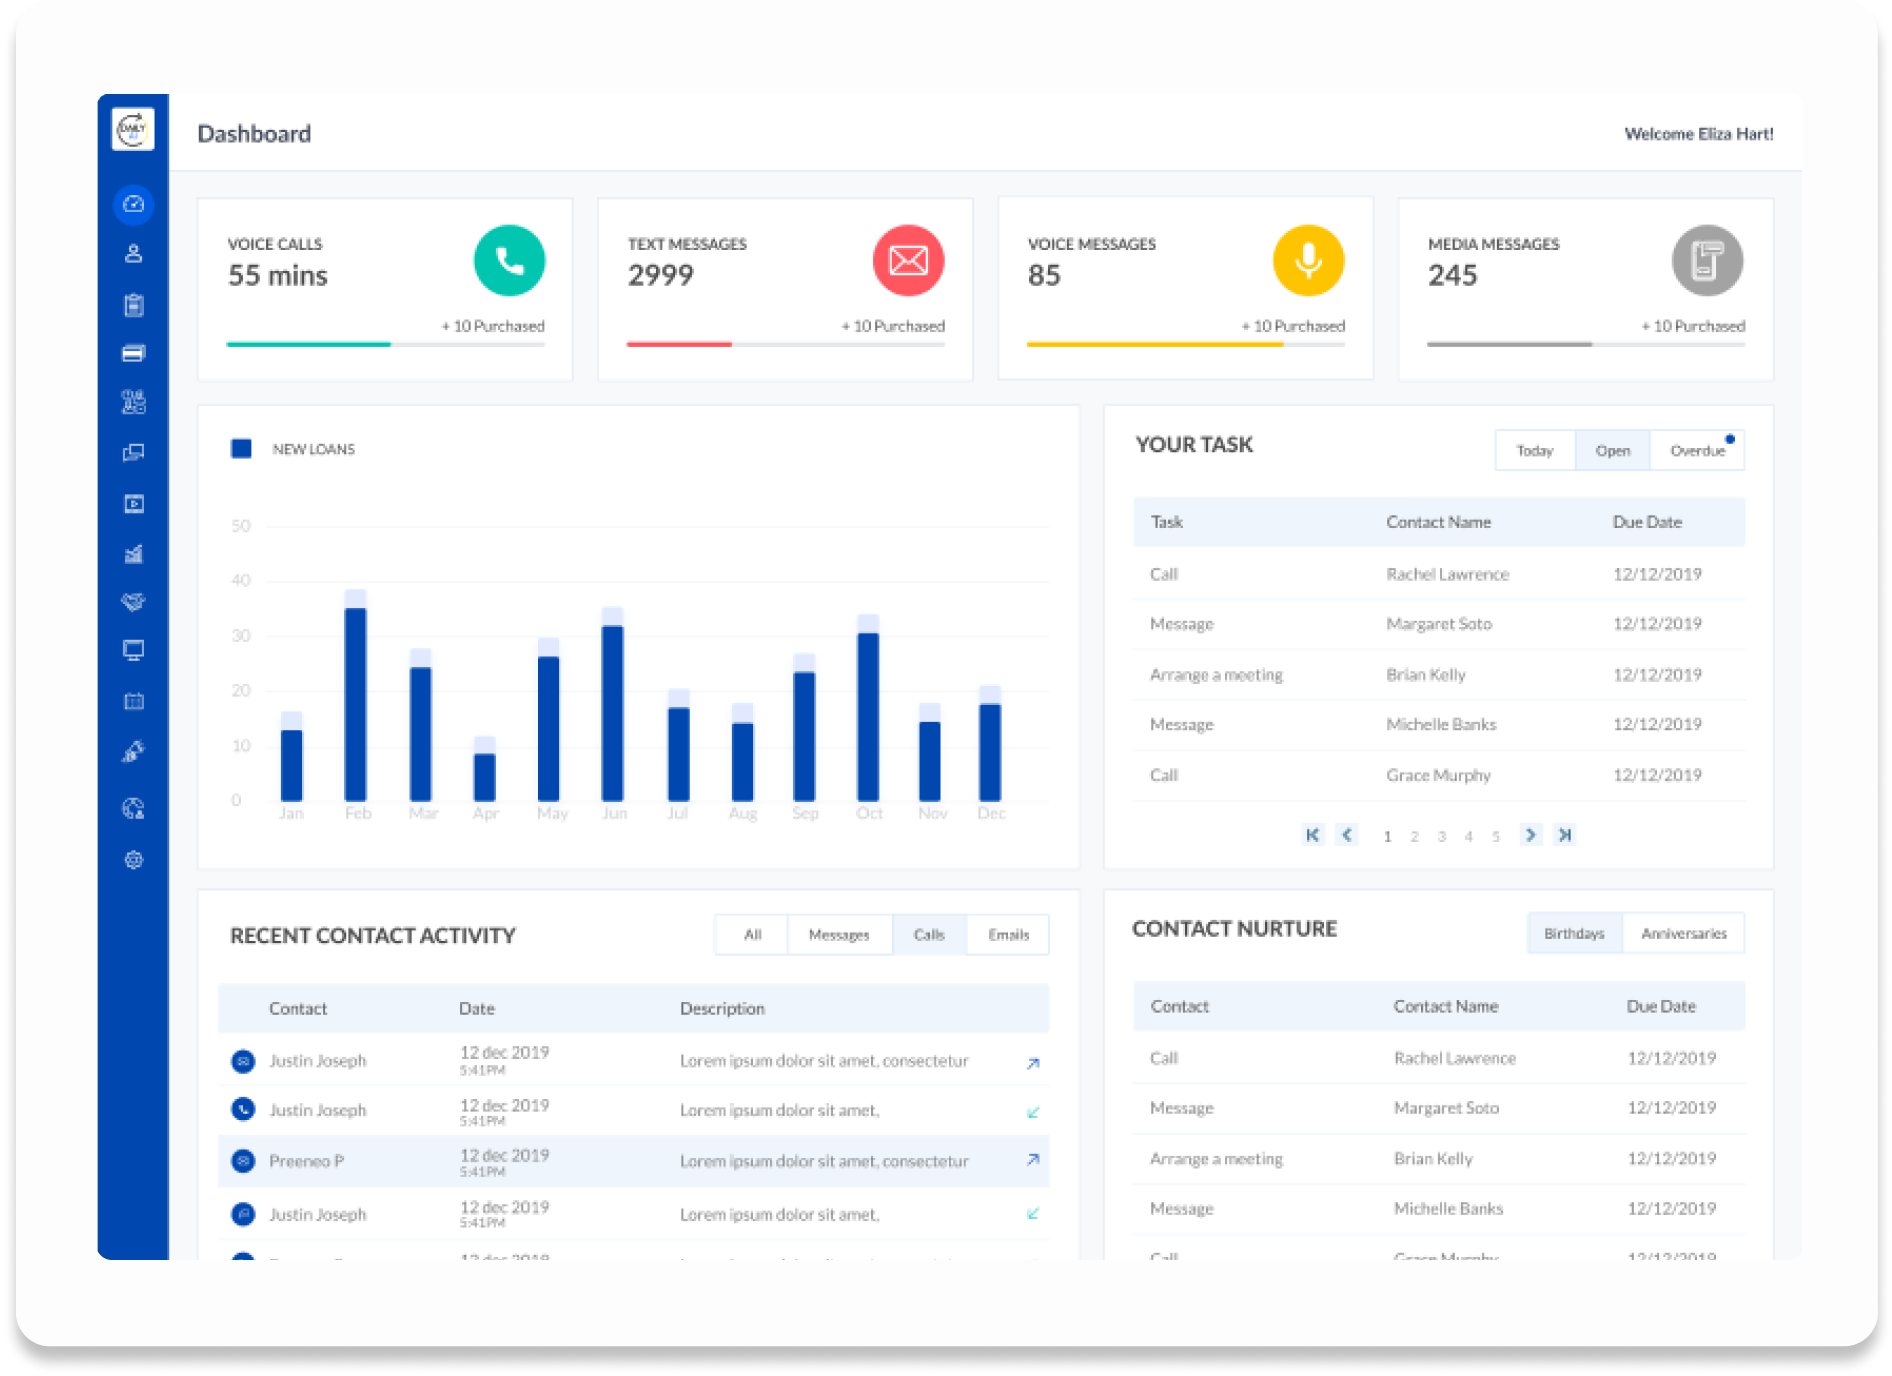This screenshot has height=1376, width=1892.
Task: Filter recent activity by Calls
Action: tap(929, 935)
